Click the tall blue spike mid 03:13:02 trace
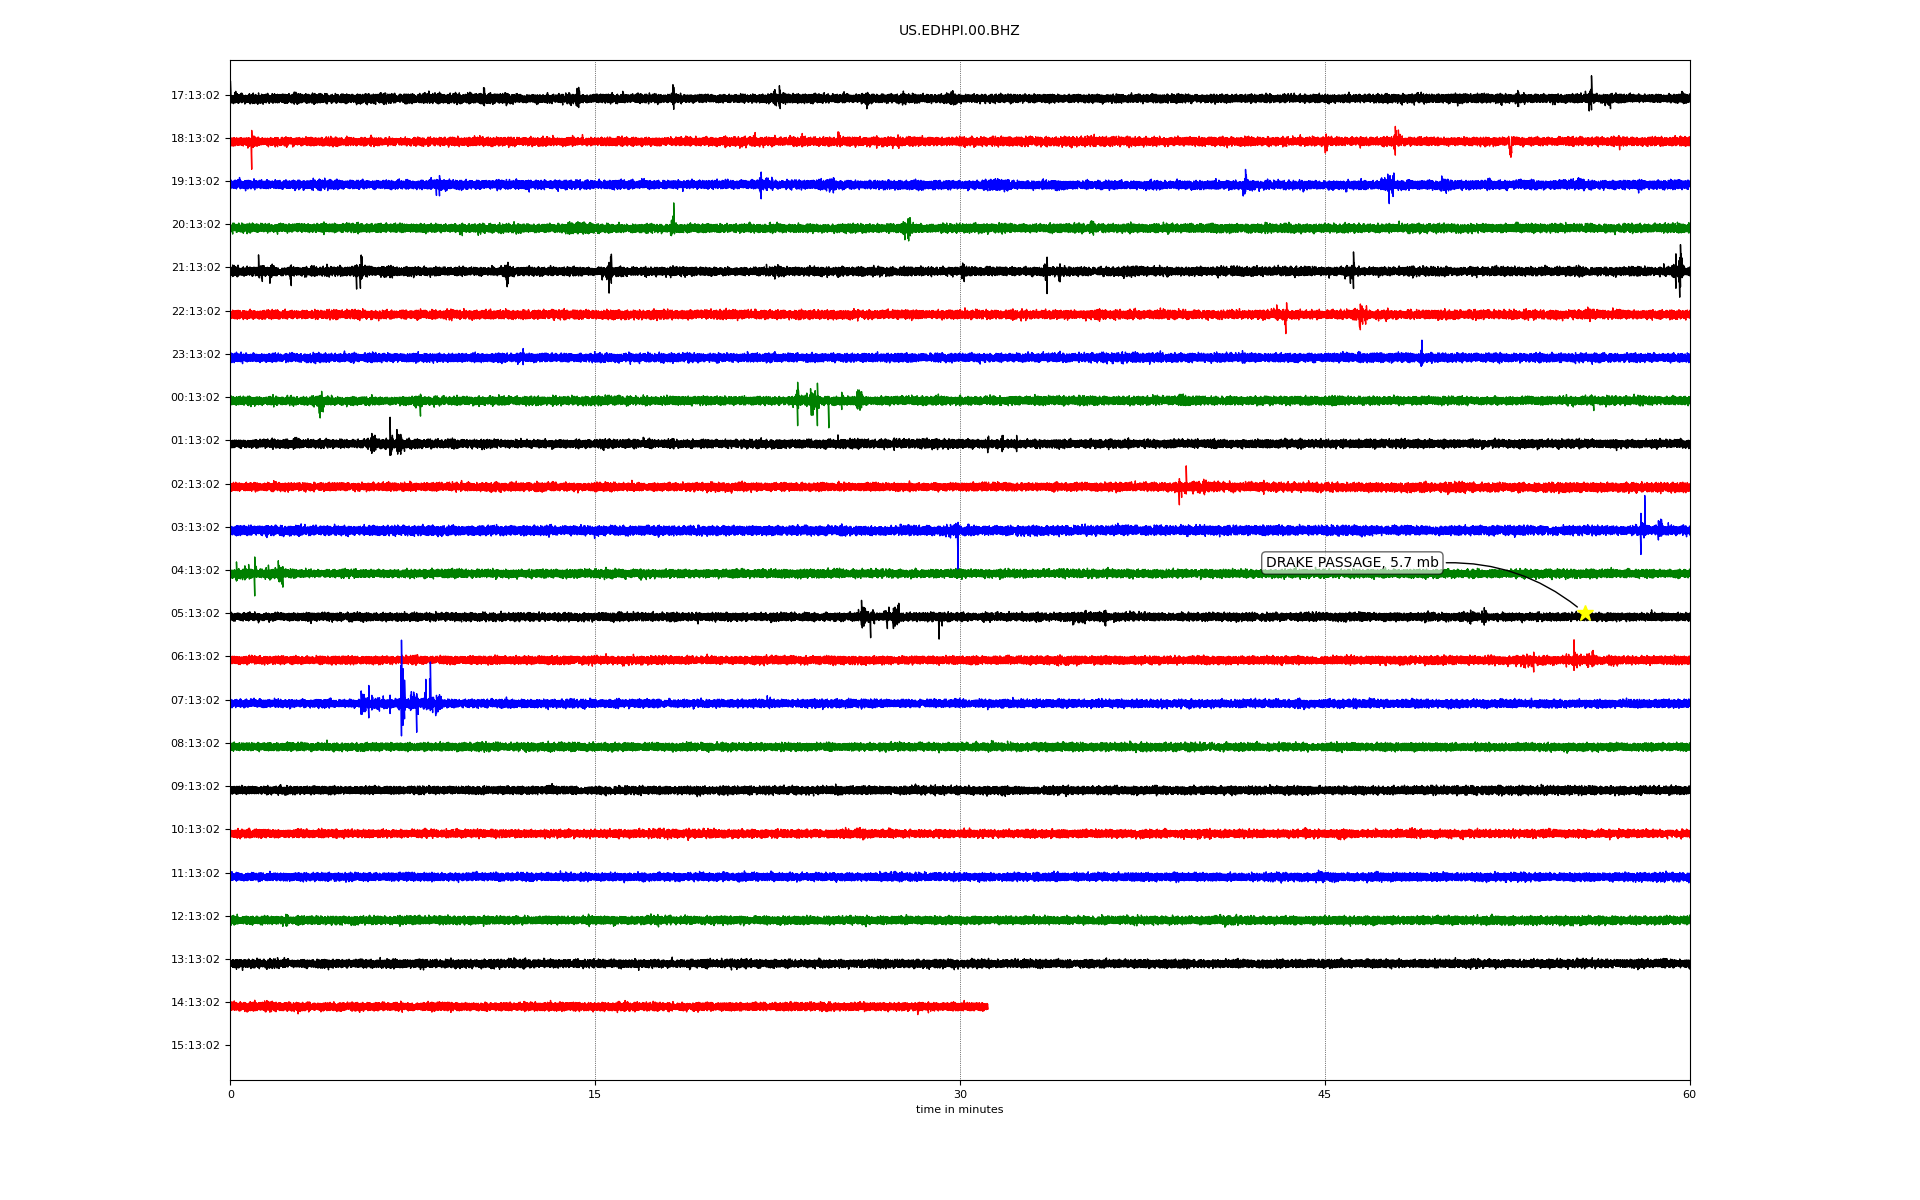 958,545
